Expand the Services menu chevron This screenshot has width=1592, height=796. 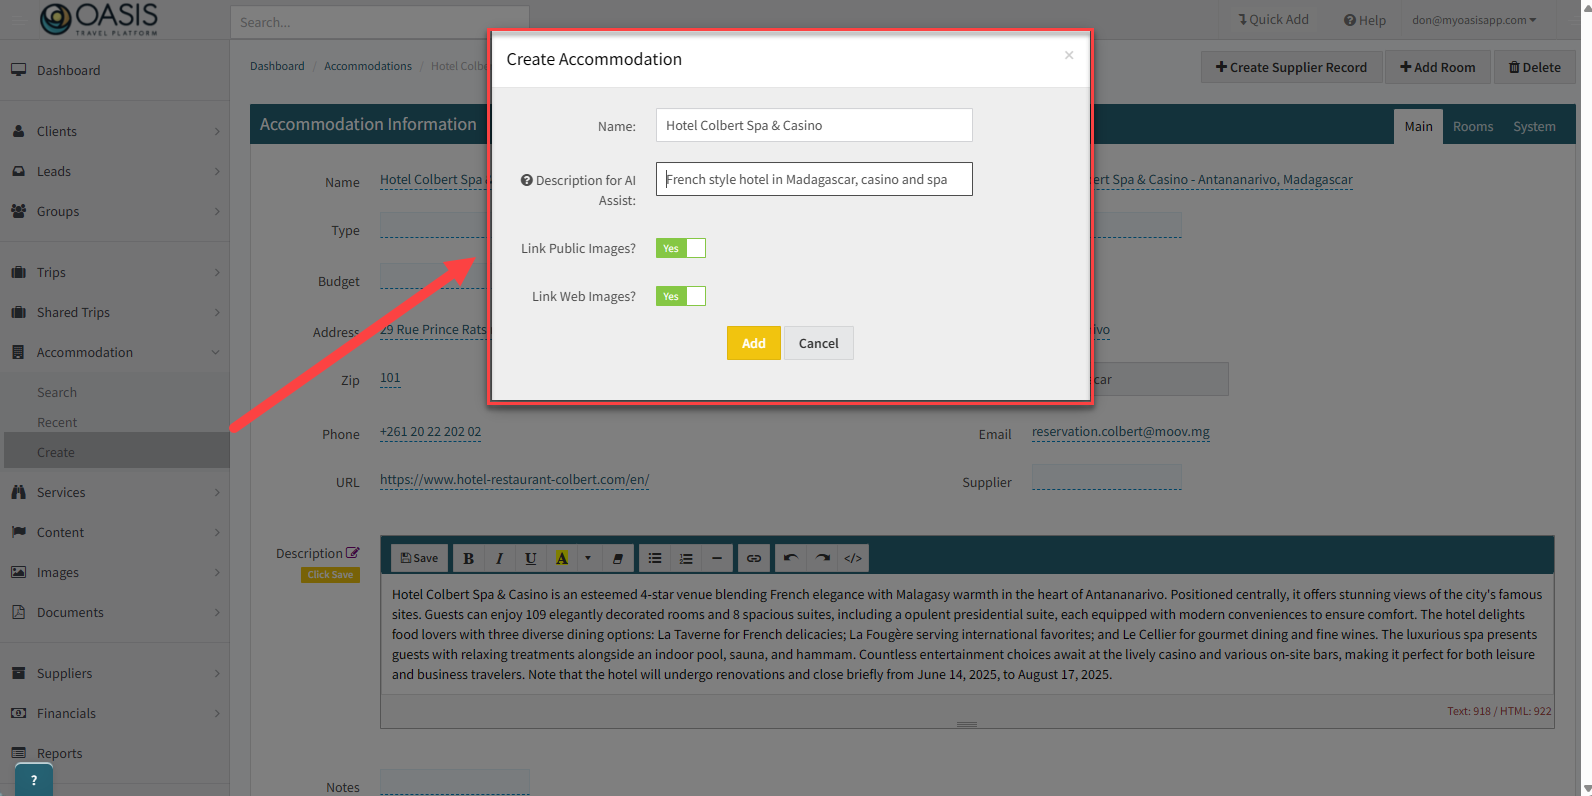[x=217, y=492]
